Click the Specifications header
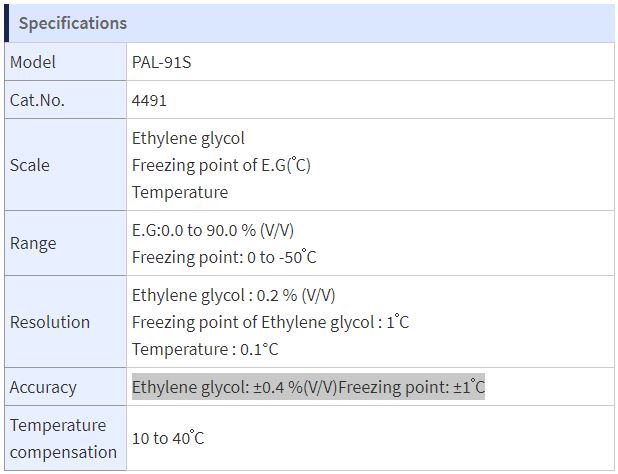618x474 pixels. point(73,23)
